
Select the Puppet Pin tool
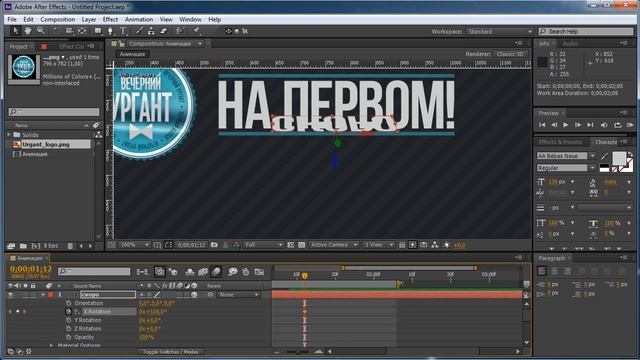coord(196,31)
